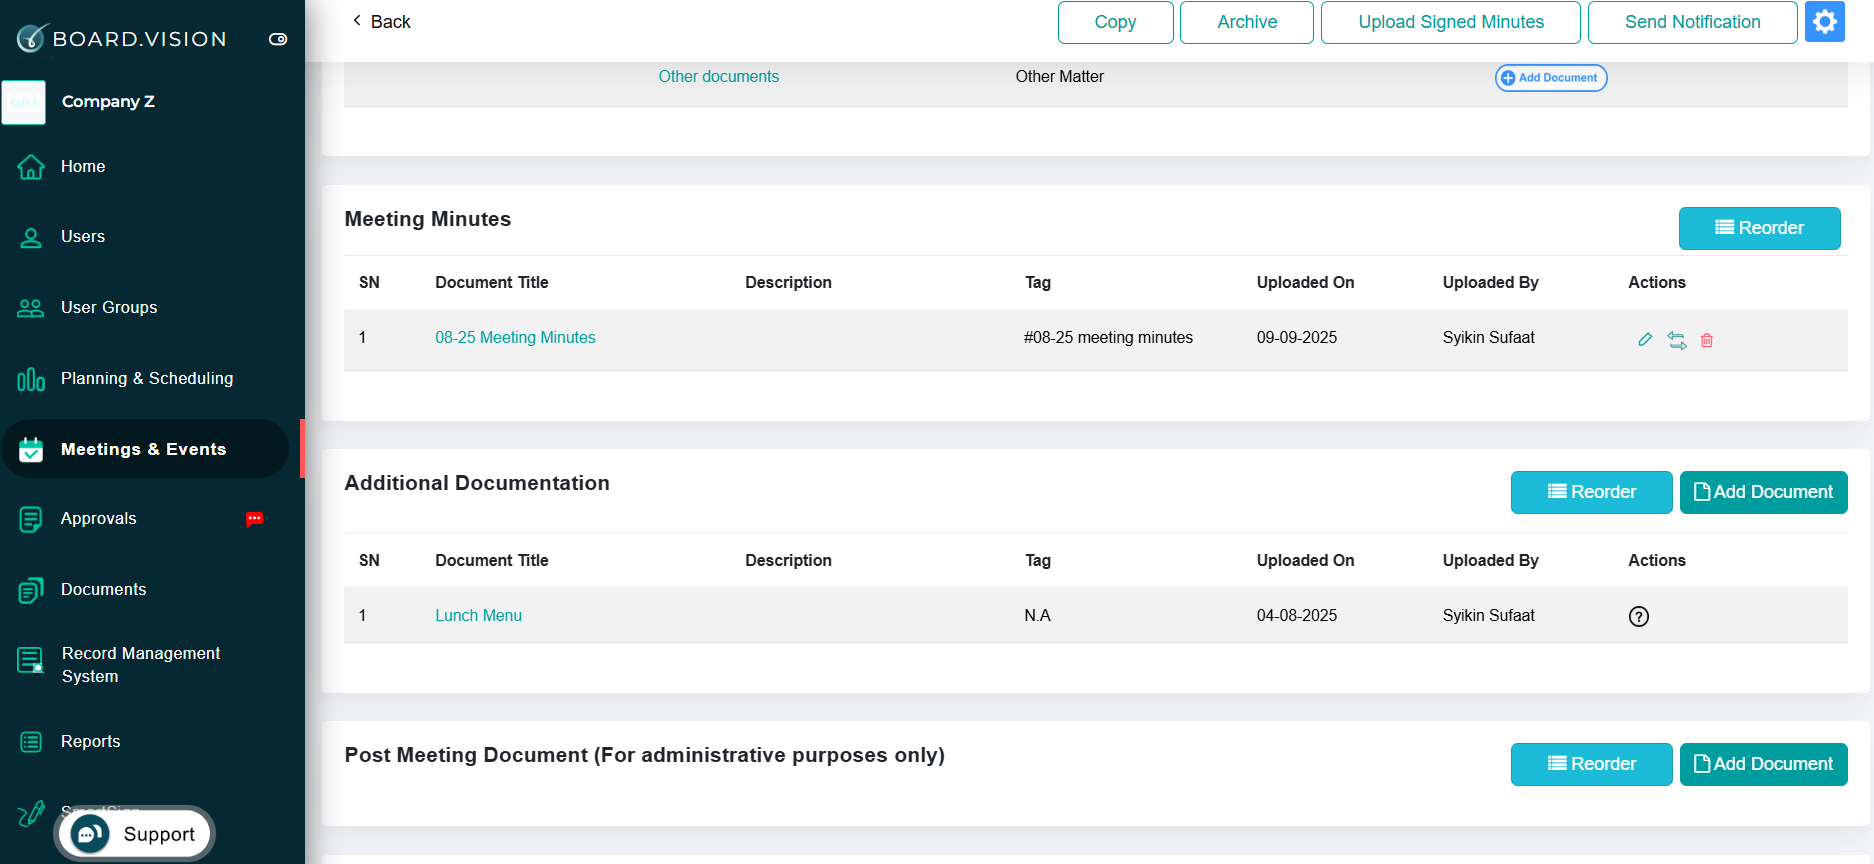Open the Approvals section
The width and height of the screenshot is (1874, 864).
(x=98, y=519)
